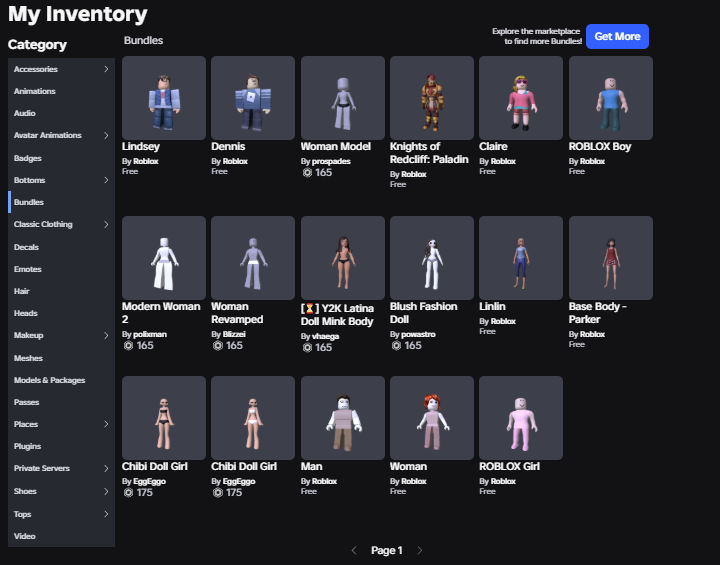Image resolution: width=720 pixels, height=565 pixels.
Task: Open creator powastro profile link
Action: [418, 334]
